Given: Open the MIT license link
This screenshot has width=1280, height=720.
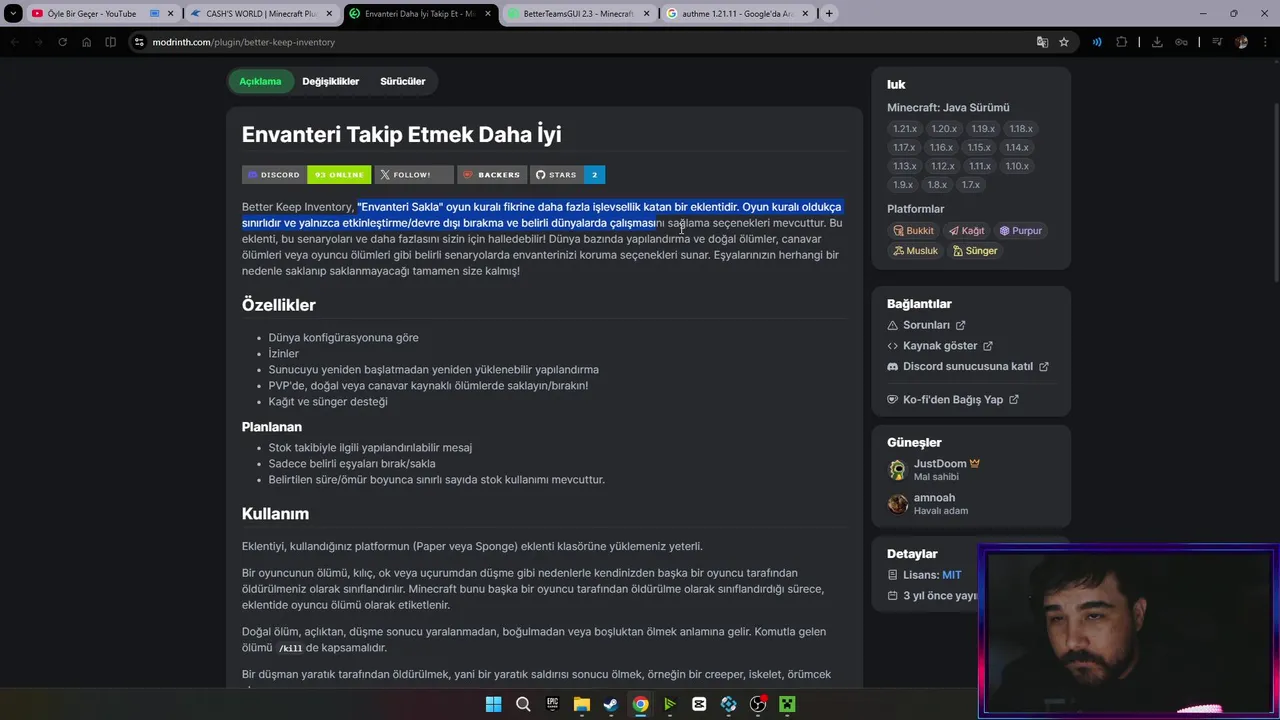Looking at the screenshot, I should click(951, 575).
